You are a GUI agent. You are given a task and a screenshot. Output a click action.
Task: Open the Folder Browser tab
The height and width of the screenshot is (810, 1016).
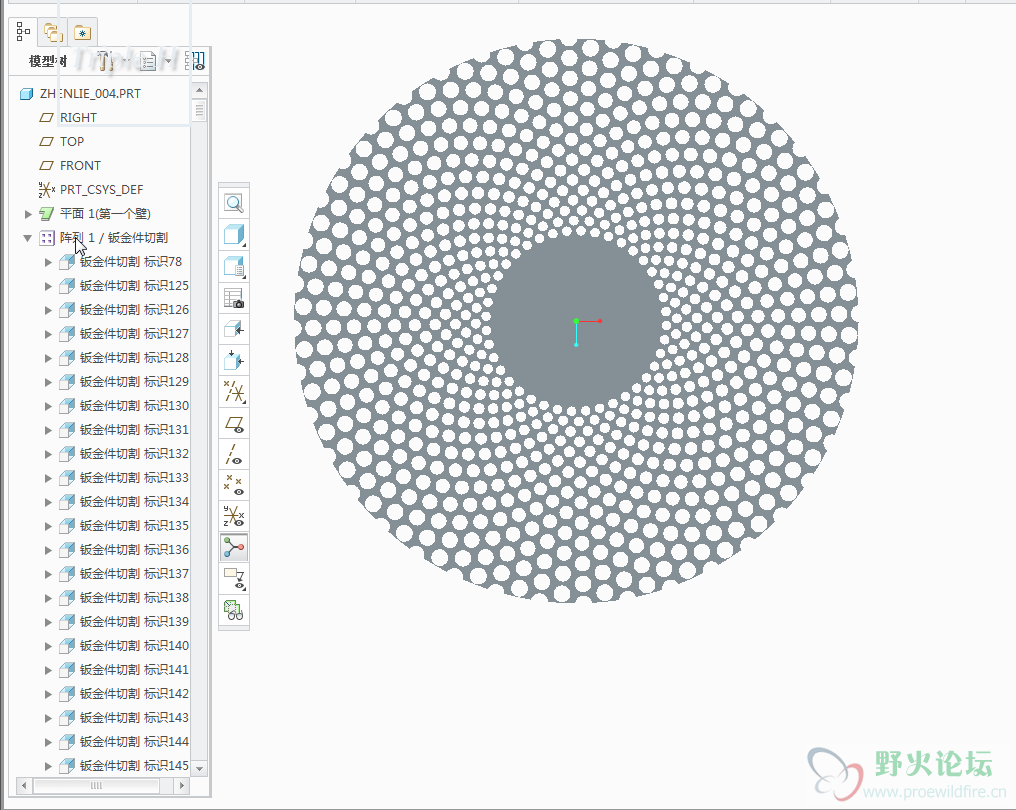[52, 32]
